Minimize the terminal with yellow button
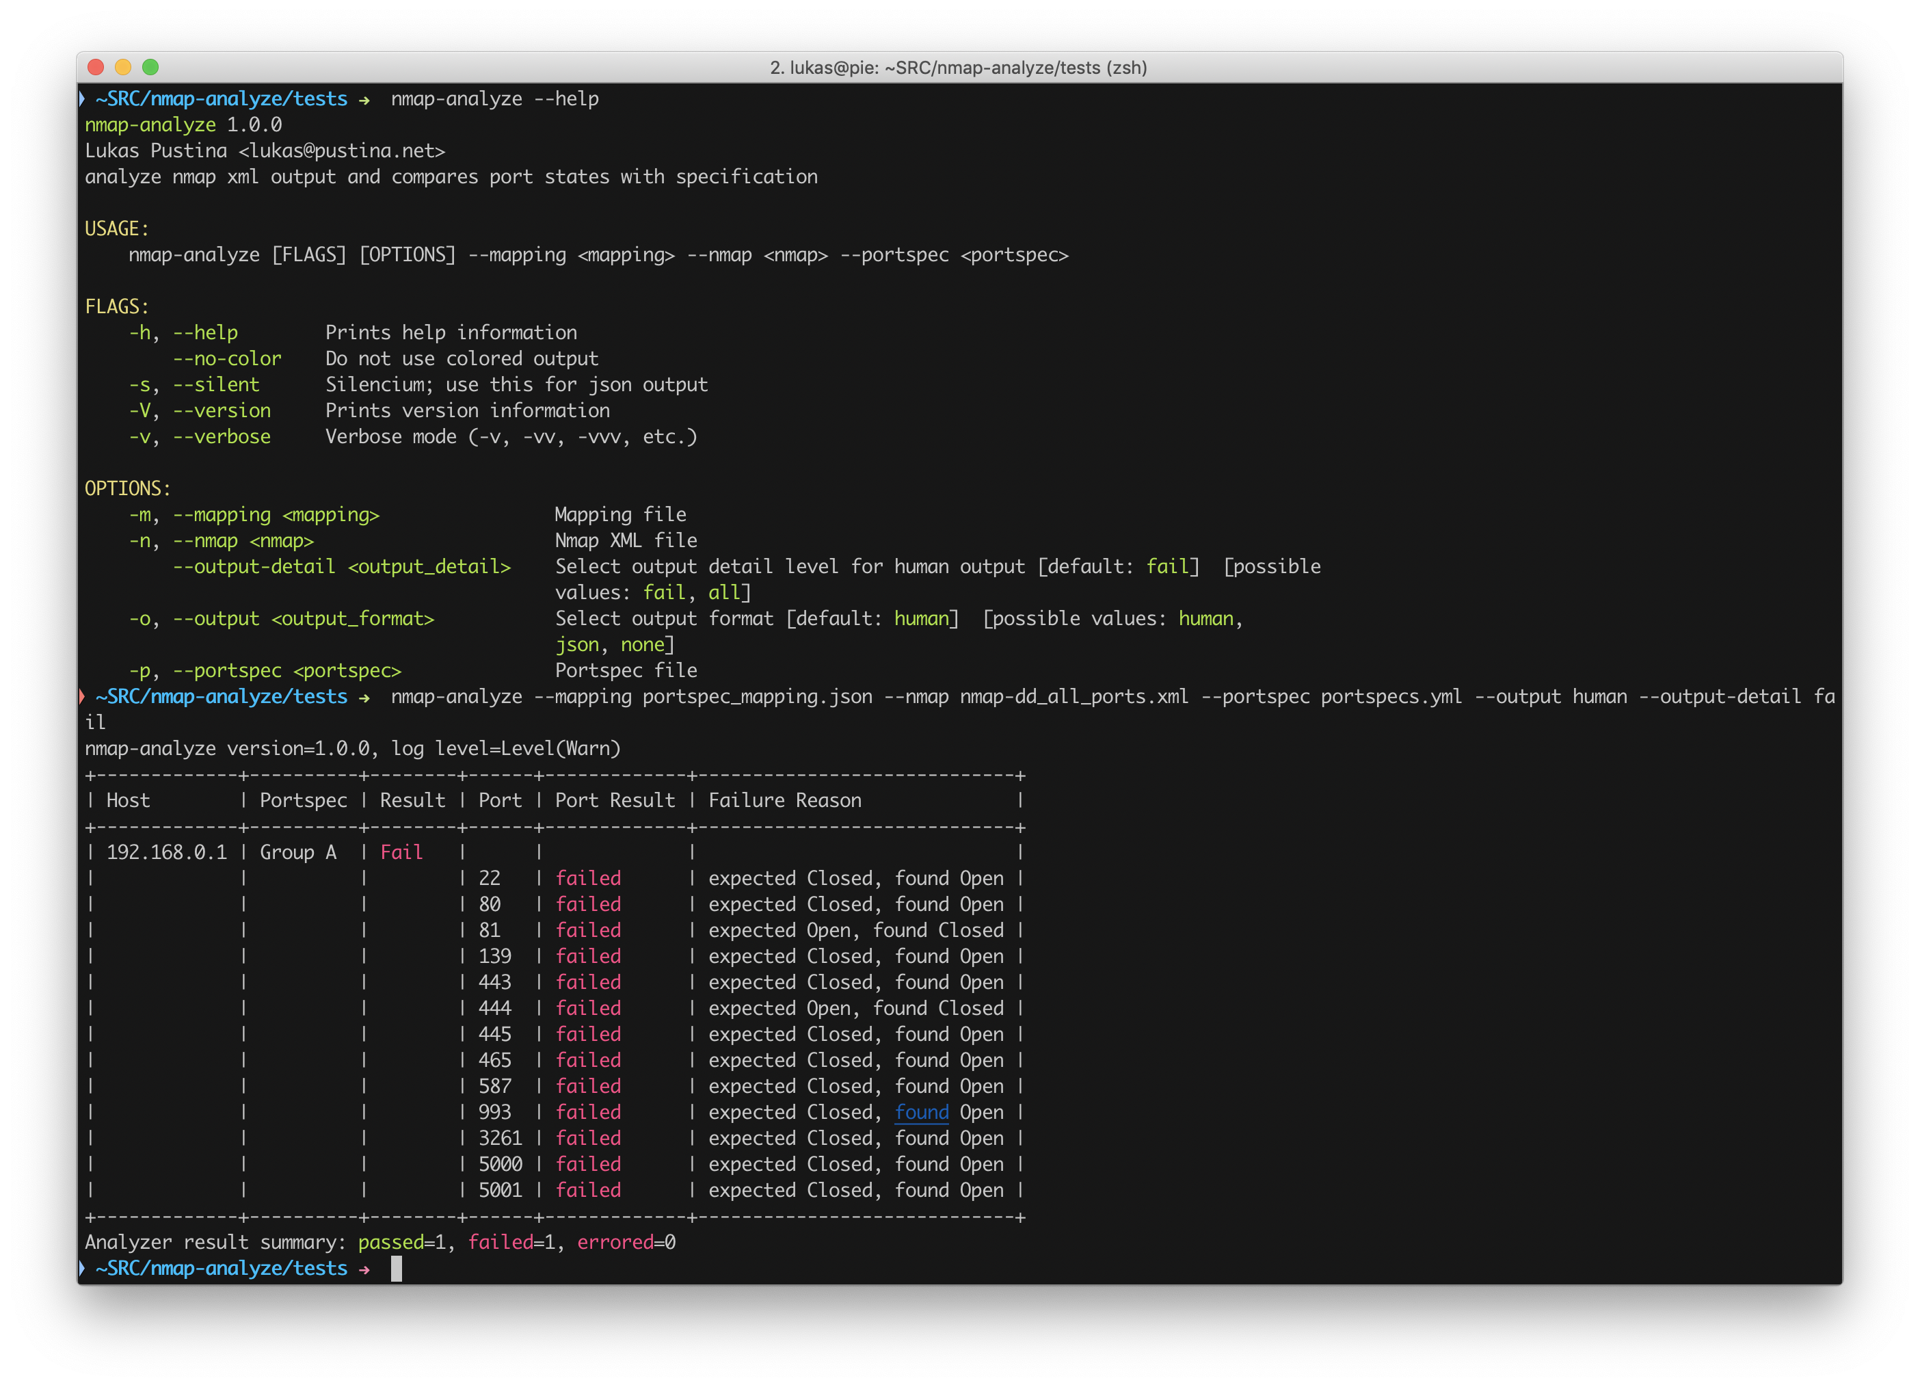 pos(123,67)
